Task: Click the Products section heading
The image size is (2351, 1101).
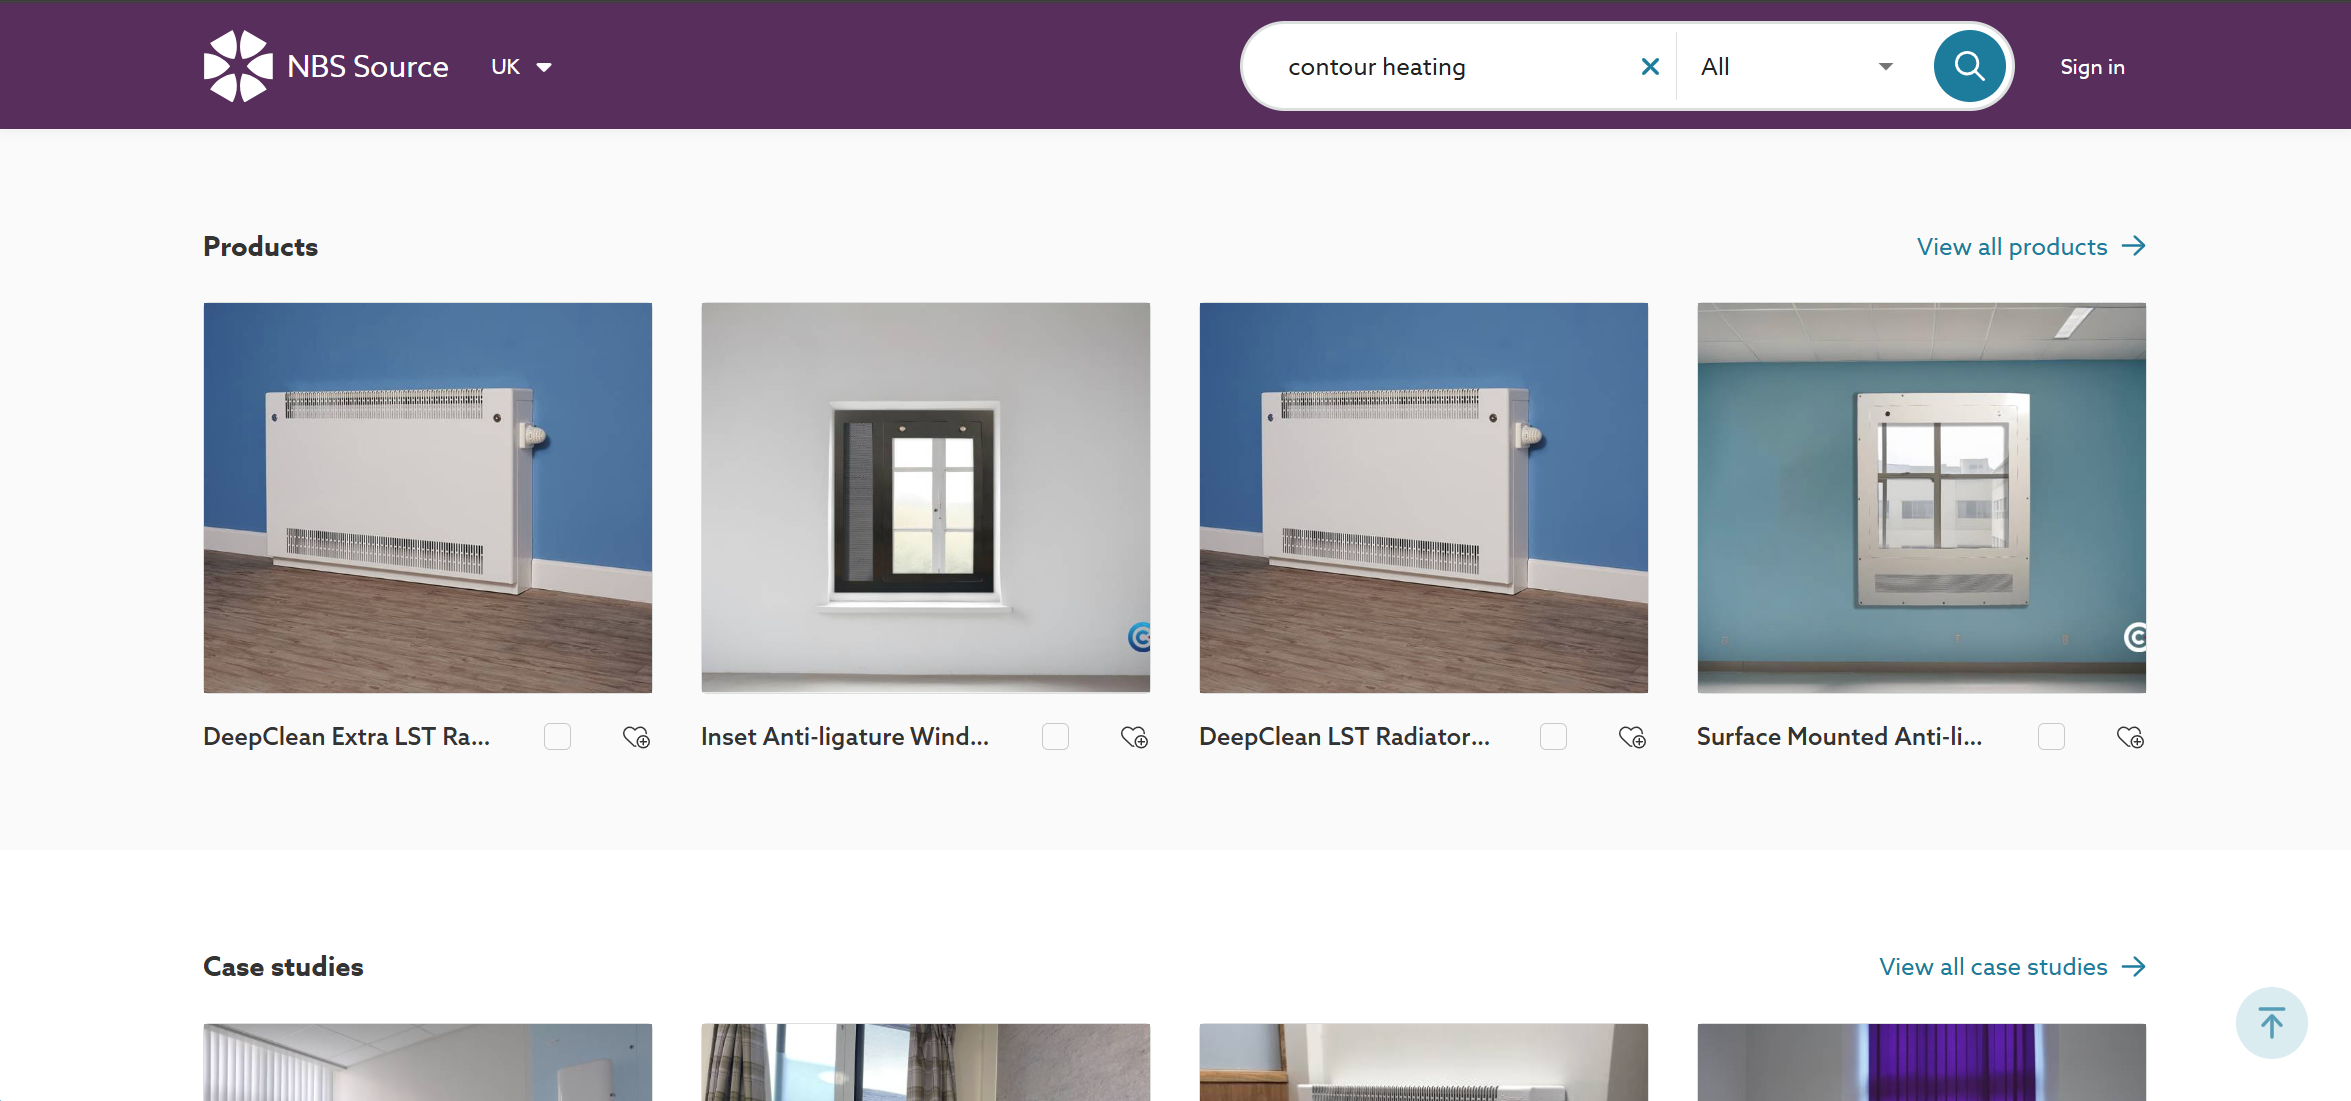Action: 260,247
